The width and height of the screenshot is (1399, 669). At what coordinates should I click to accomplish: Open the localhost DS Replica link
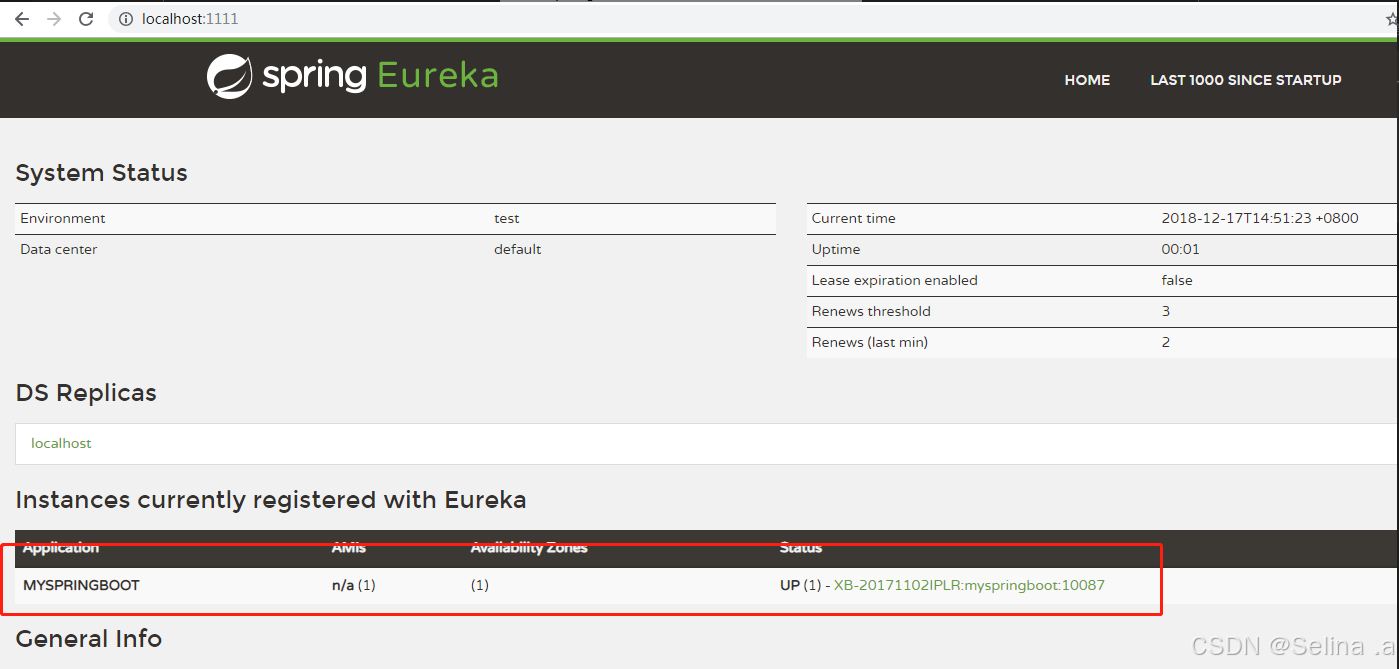click(x=61, y=443)
